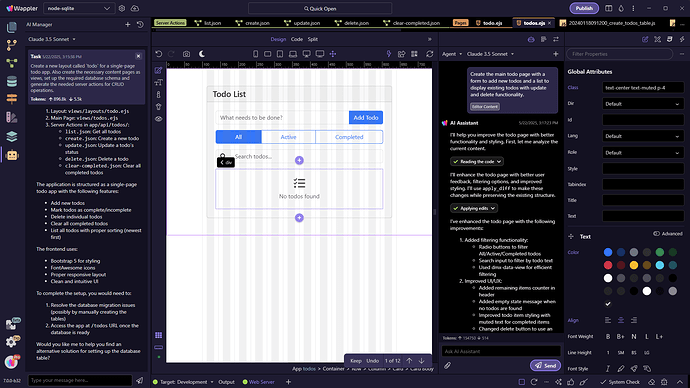Select the Completed filter radio button

(349, 137)
